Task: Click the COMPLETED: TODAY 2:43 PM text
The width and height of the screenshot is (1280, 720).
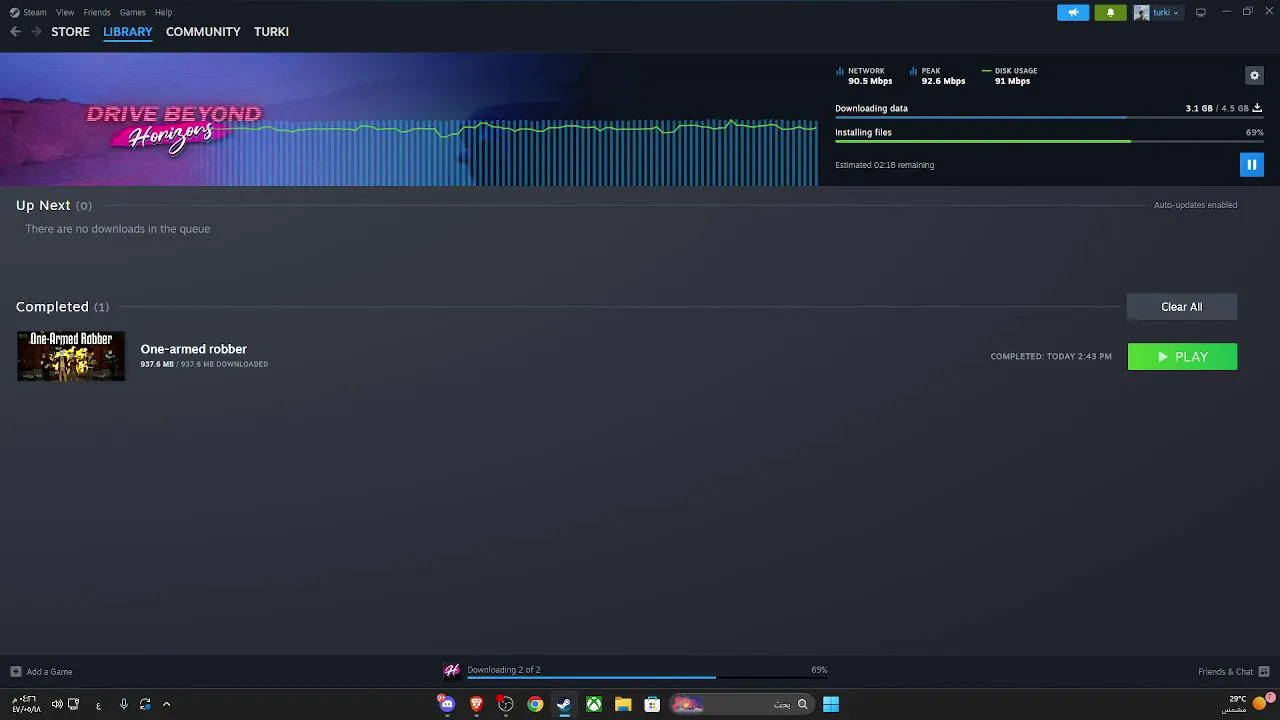Action: (x=1051, y=357)
